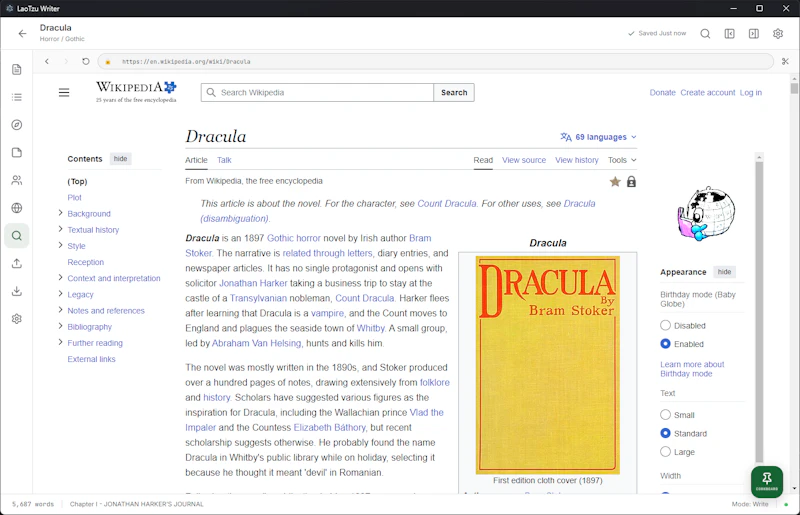Jump to External links in contents
Viewport: 800px width, 515px height.
coord(91,359)
